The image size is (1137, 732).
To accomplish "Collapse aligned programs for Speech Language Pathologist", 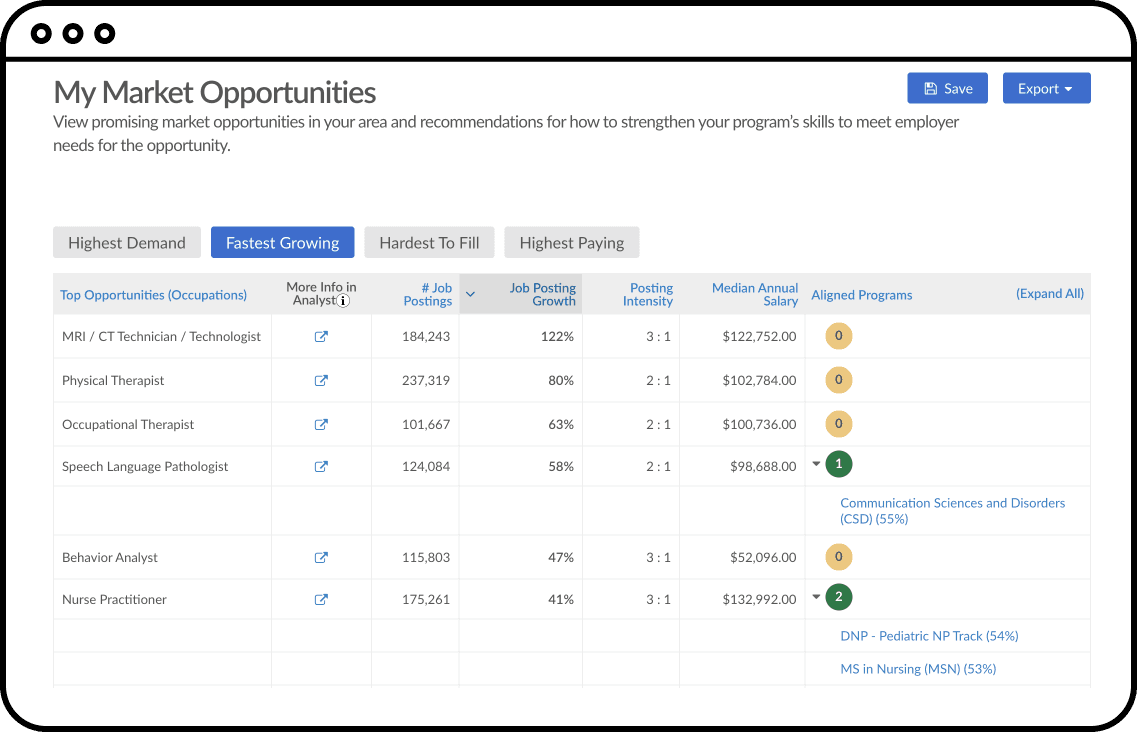I will point(816,464).
